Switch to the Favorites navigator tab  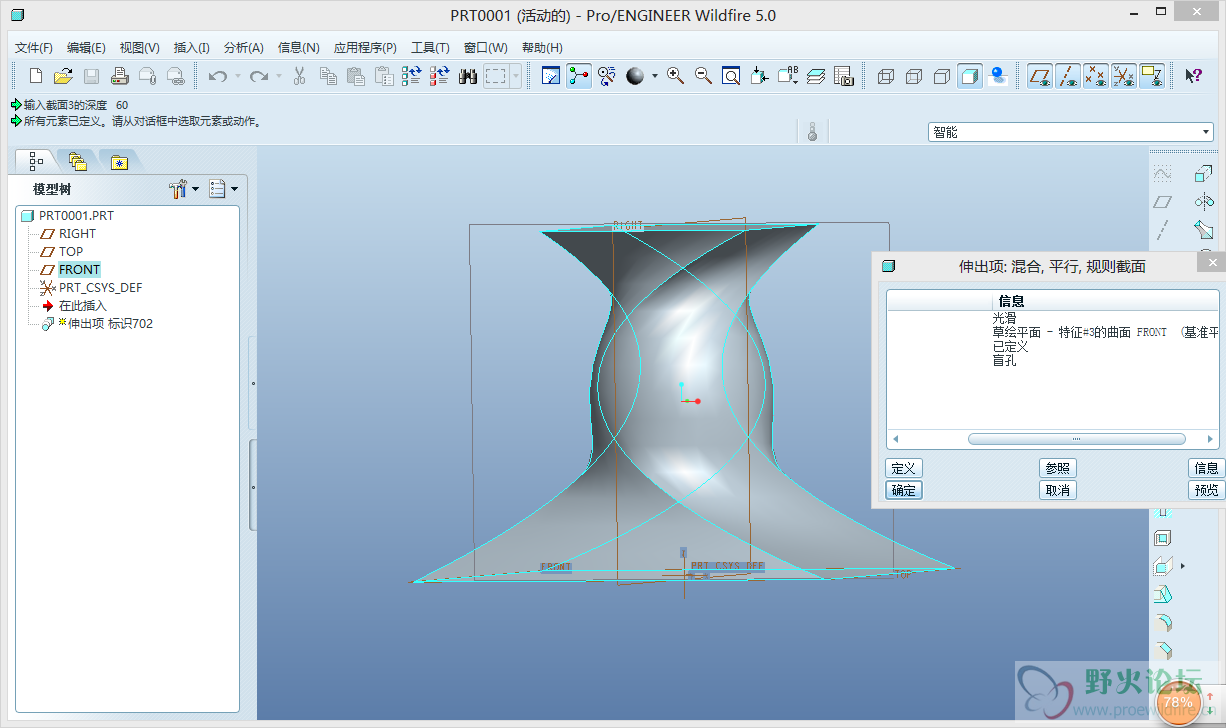(x=119, y=160)
